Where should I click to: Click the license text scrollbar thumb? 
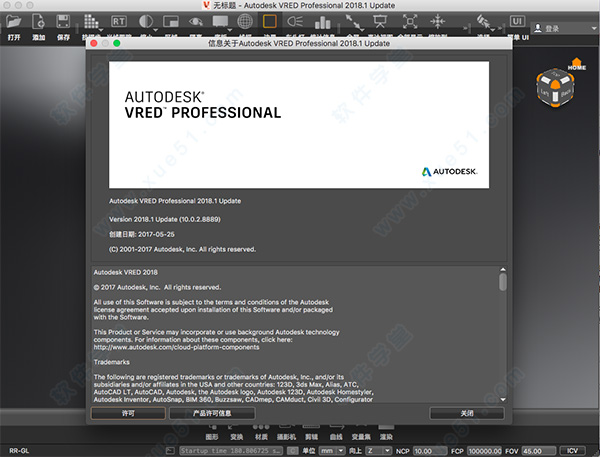tap(503, 282)
